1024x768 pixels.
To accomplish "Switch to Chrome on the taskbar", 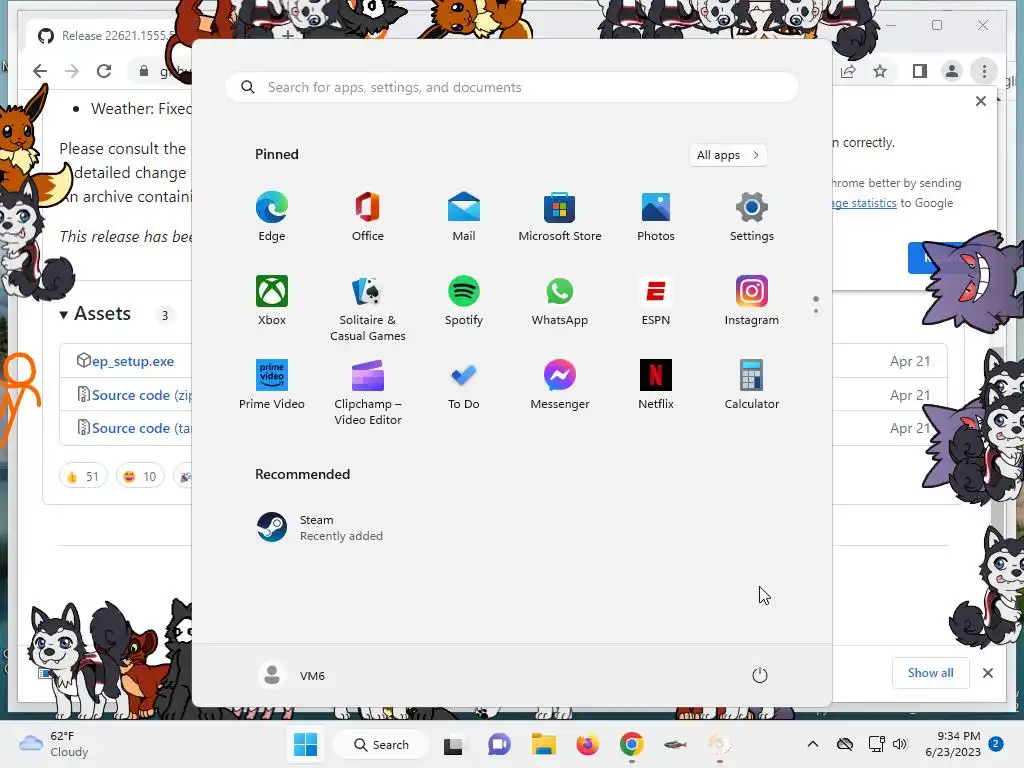I will (632, 744).
